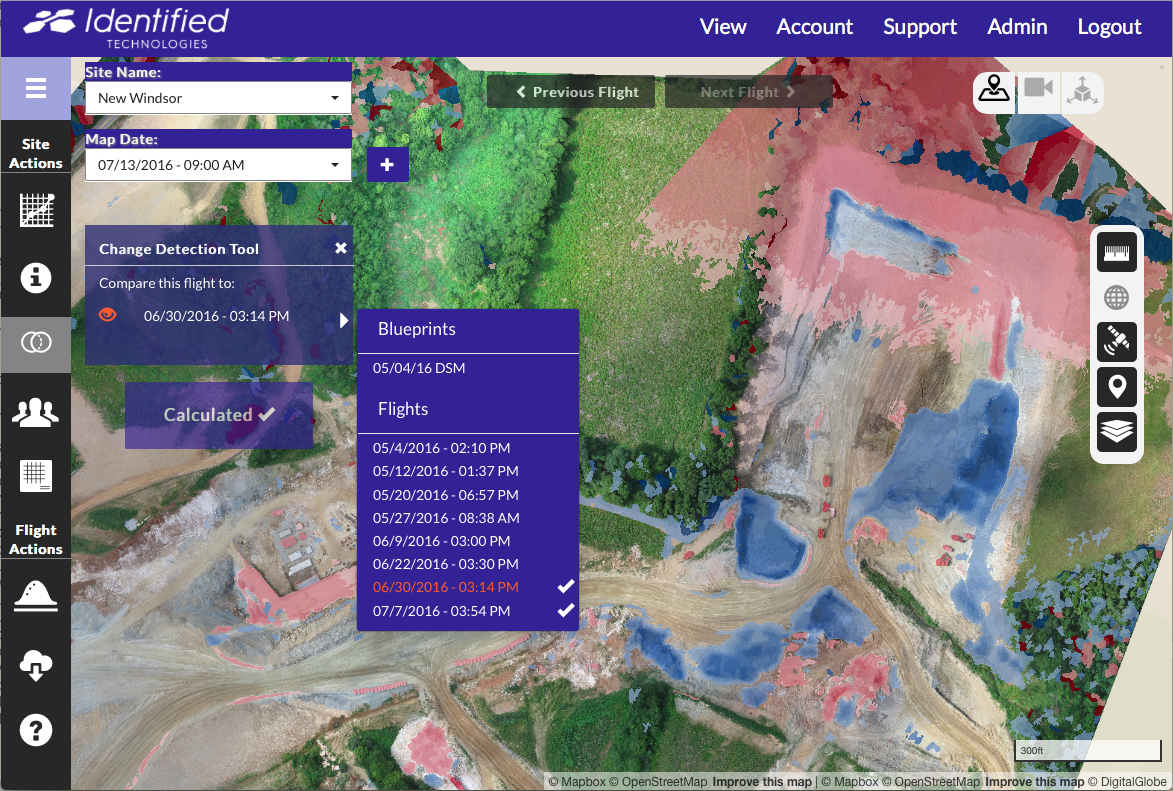The image size is (1173, 791).
Task: Toggle the satellite imagery icon
Action: coord(1116,341)
